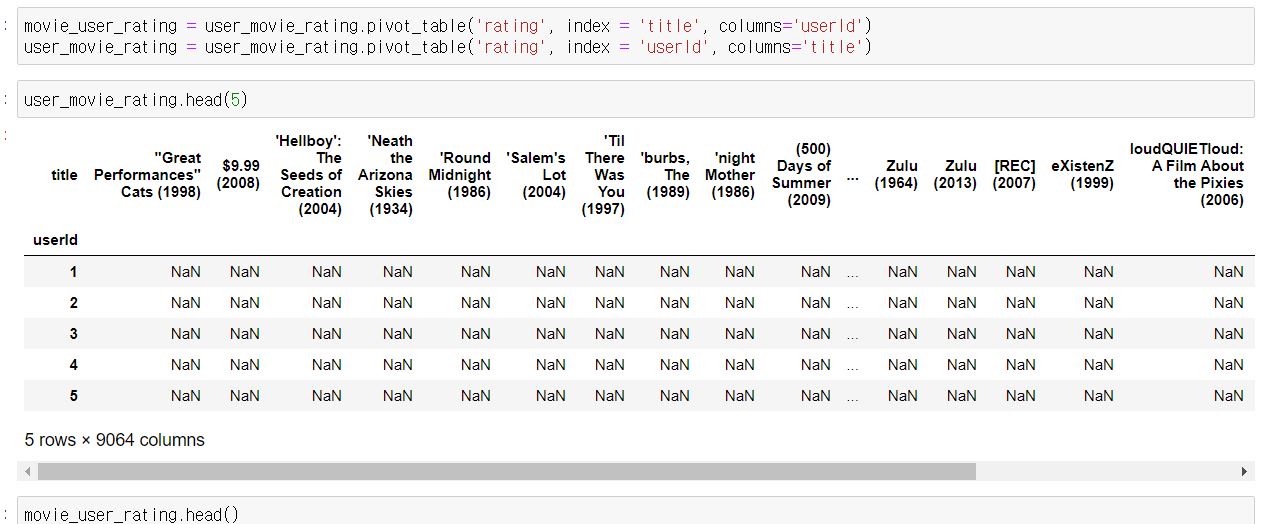The height and width of the screenshot is (524, 1268).
Task: Select the Zulu (2013) column header
Action: 955,175
